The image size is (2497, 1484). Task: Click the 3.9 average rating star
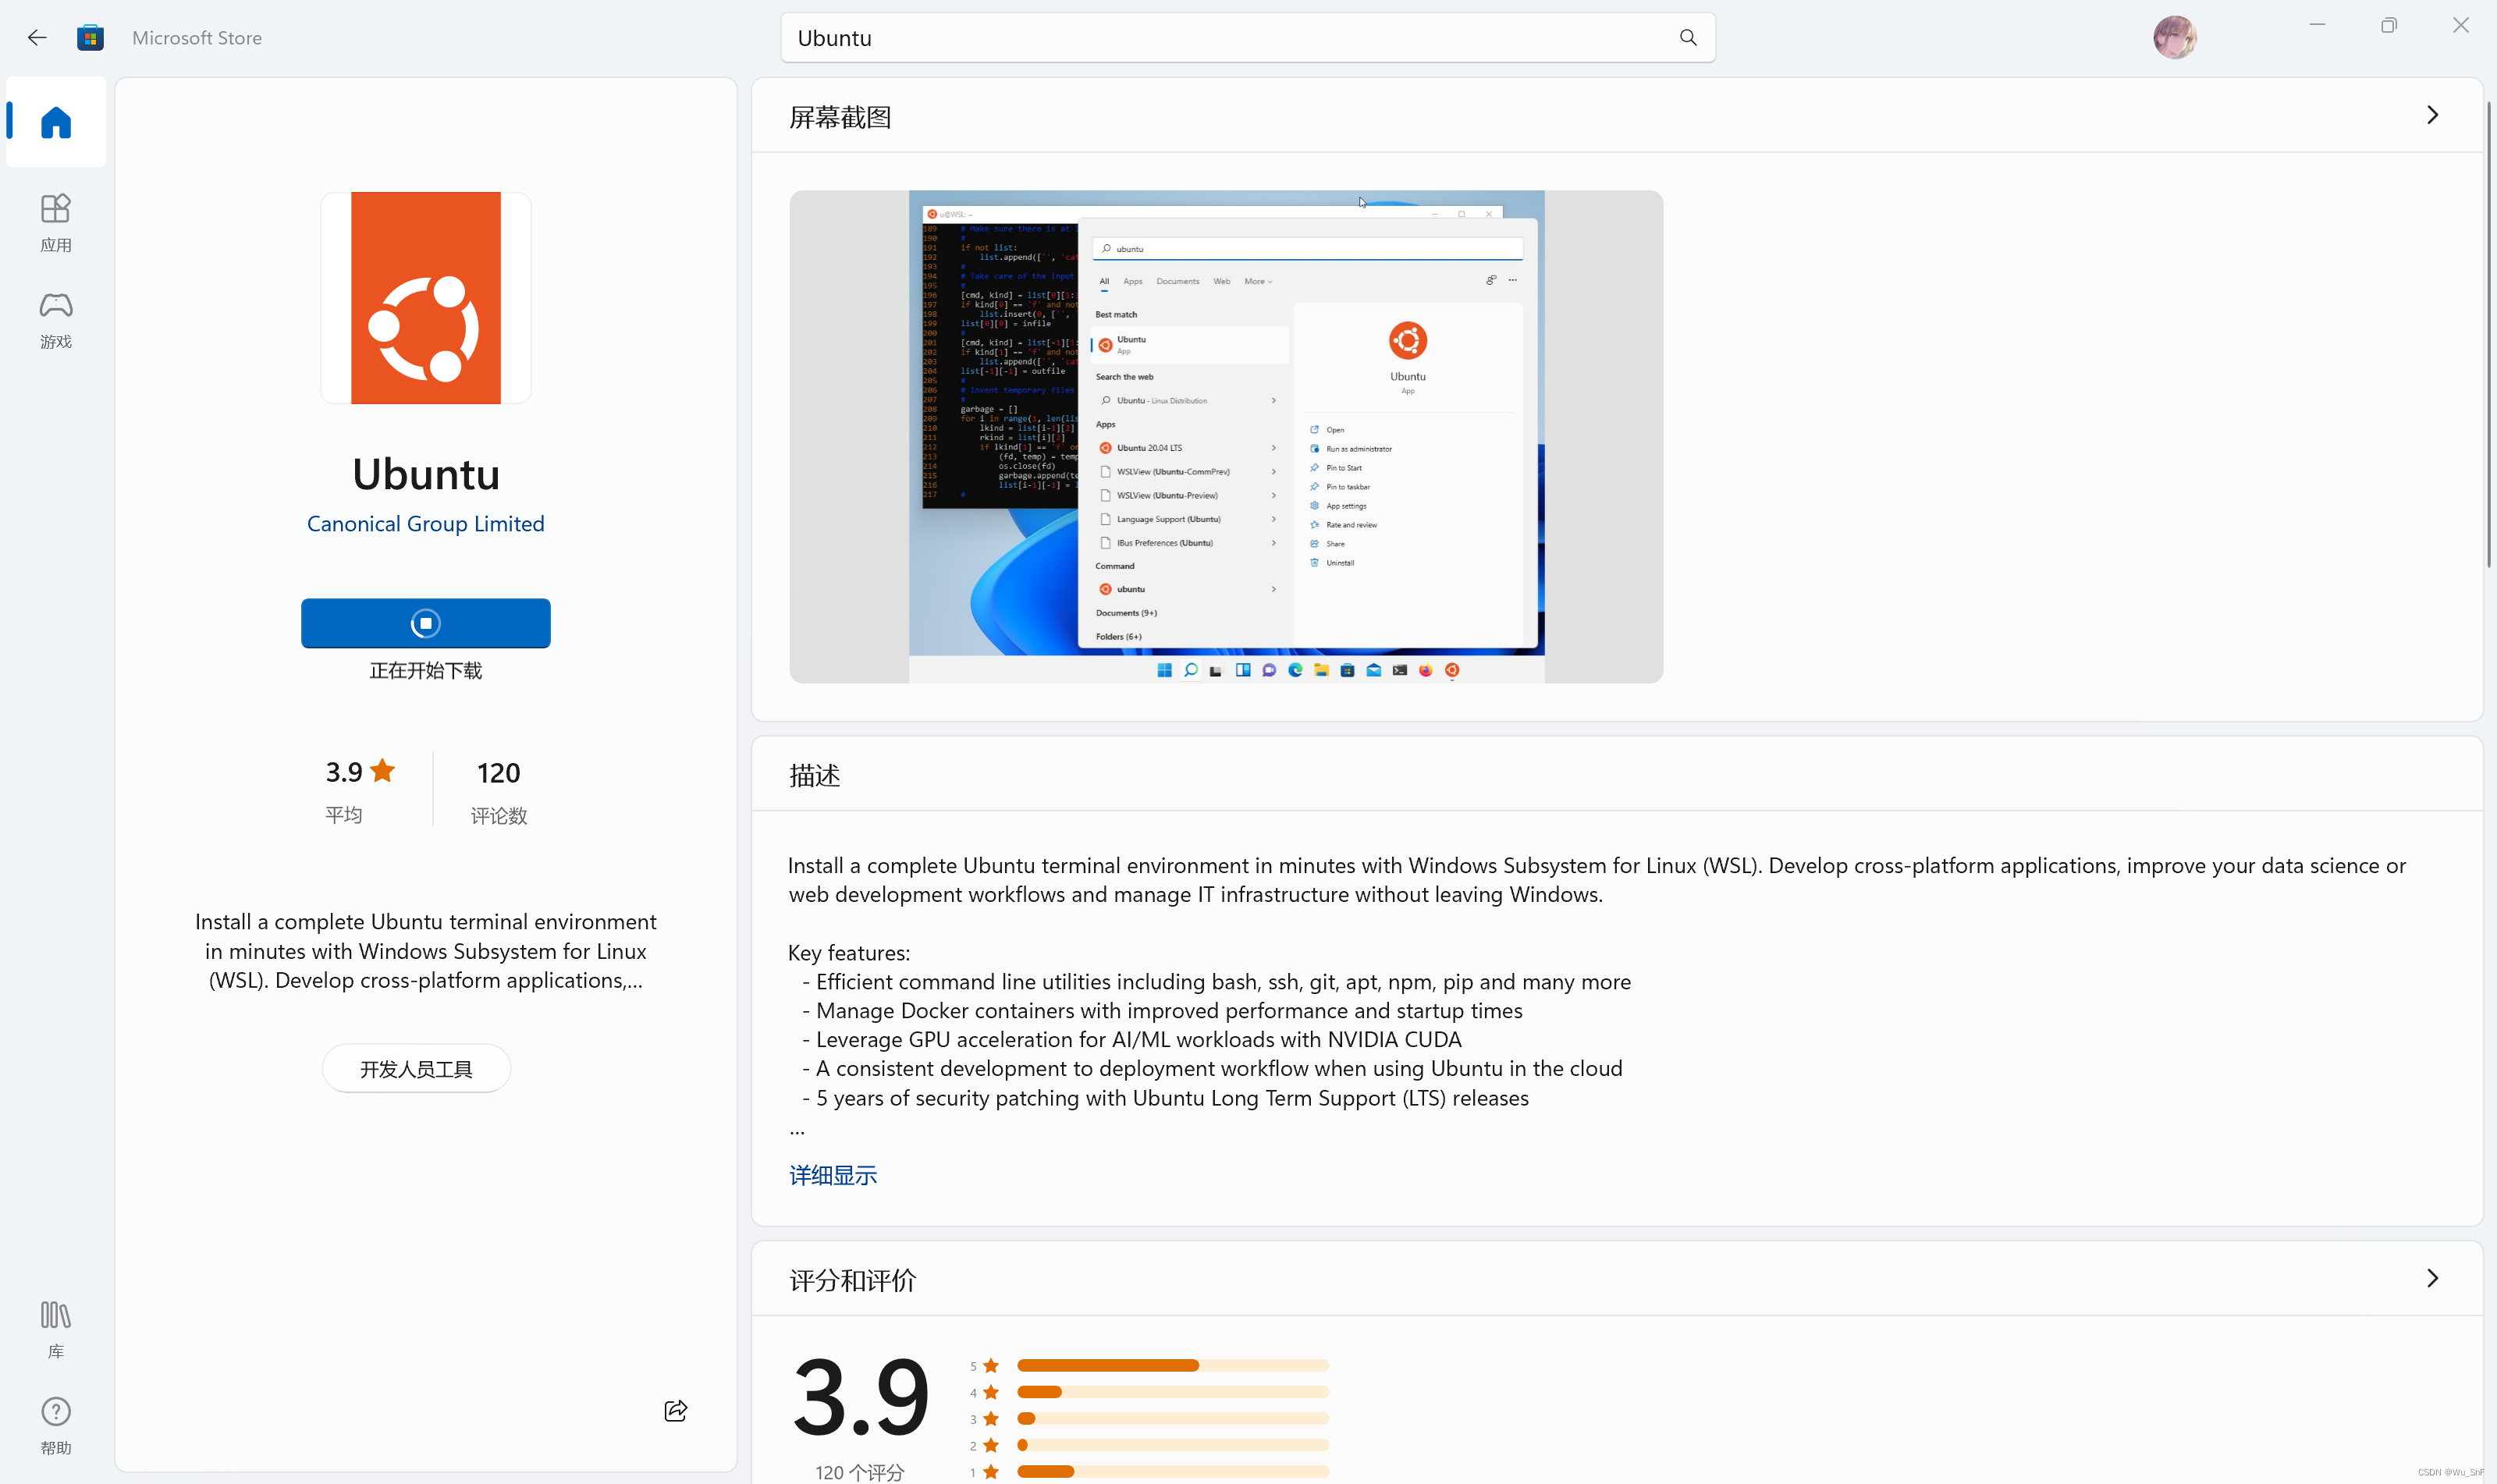[x=383, y=771]
